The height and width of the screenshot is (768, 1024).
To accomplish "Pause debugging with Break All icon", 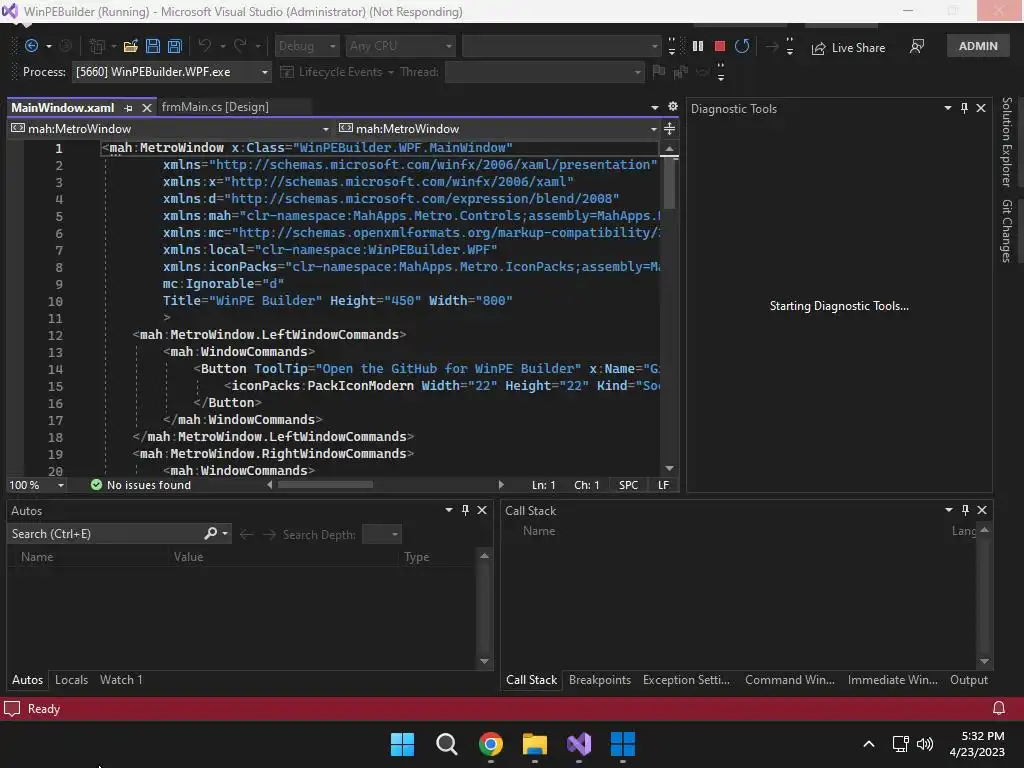I will coord(698,46).
